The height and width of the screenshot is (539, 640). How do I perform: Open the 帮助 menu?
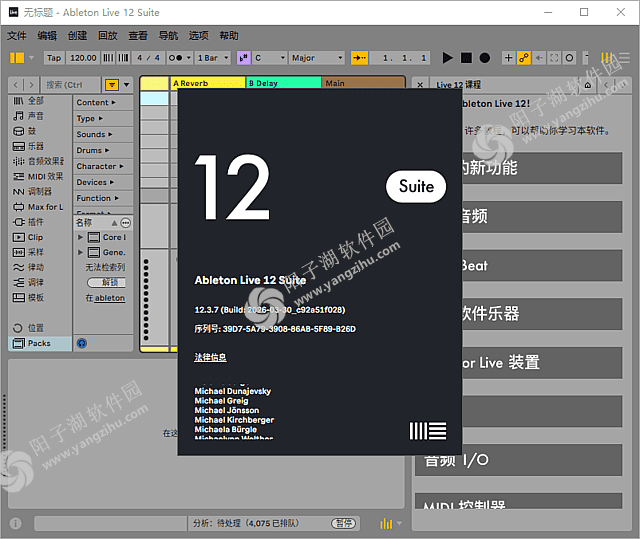(x=229, y=36)
